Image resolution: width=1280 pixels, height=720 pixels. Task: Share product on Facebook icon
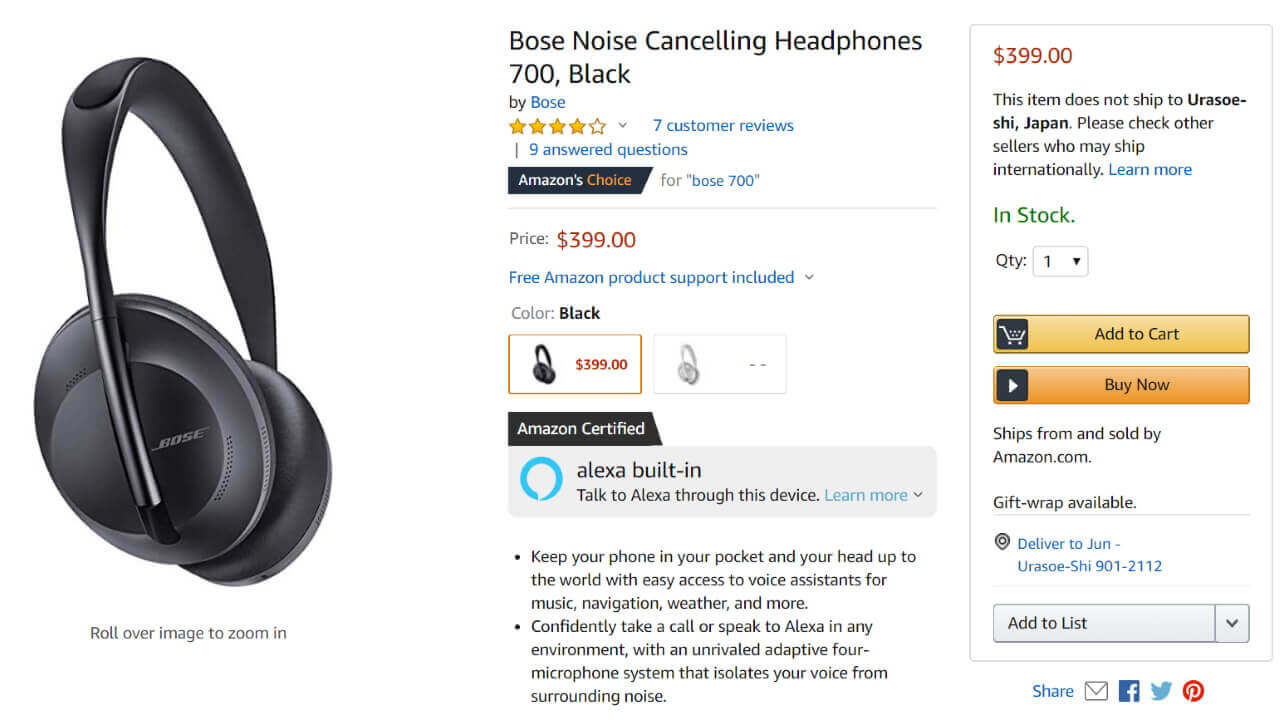(1129, 691)
